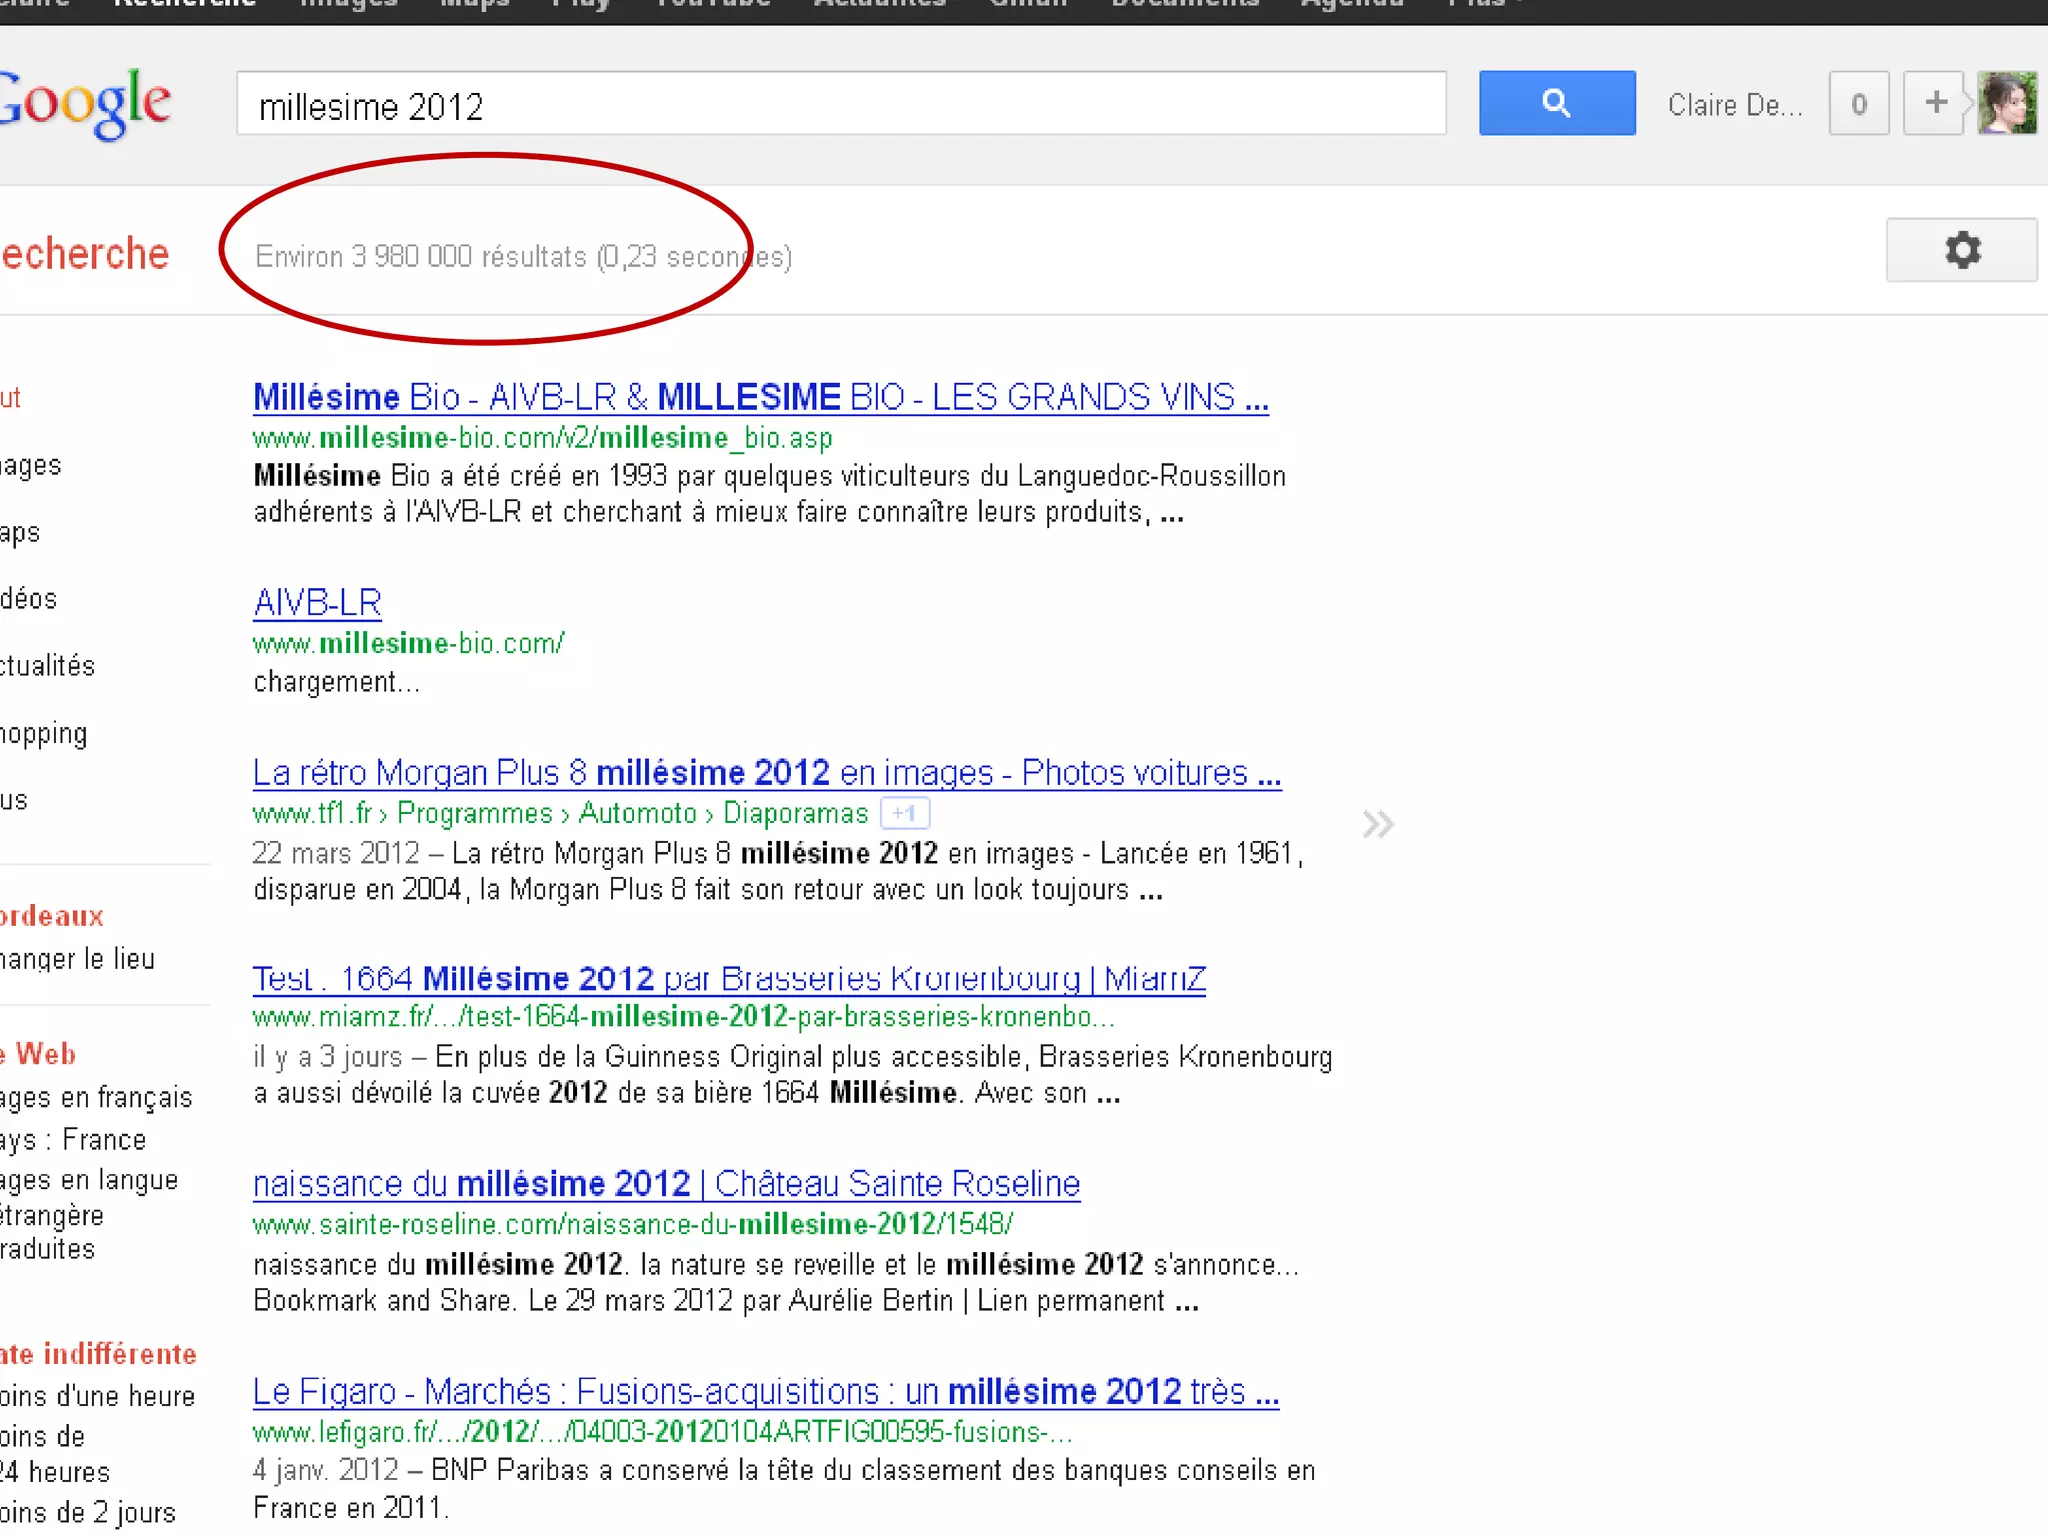Filter by Pages en français
The image size is (2048, 1539).
(x=96, y=1097)
